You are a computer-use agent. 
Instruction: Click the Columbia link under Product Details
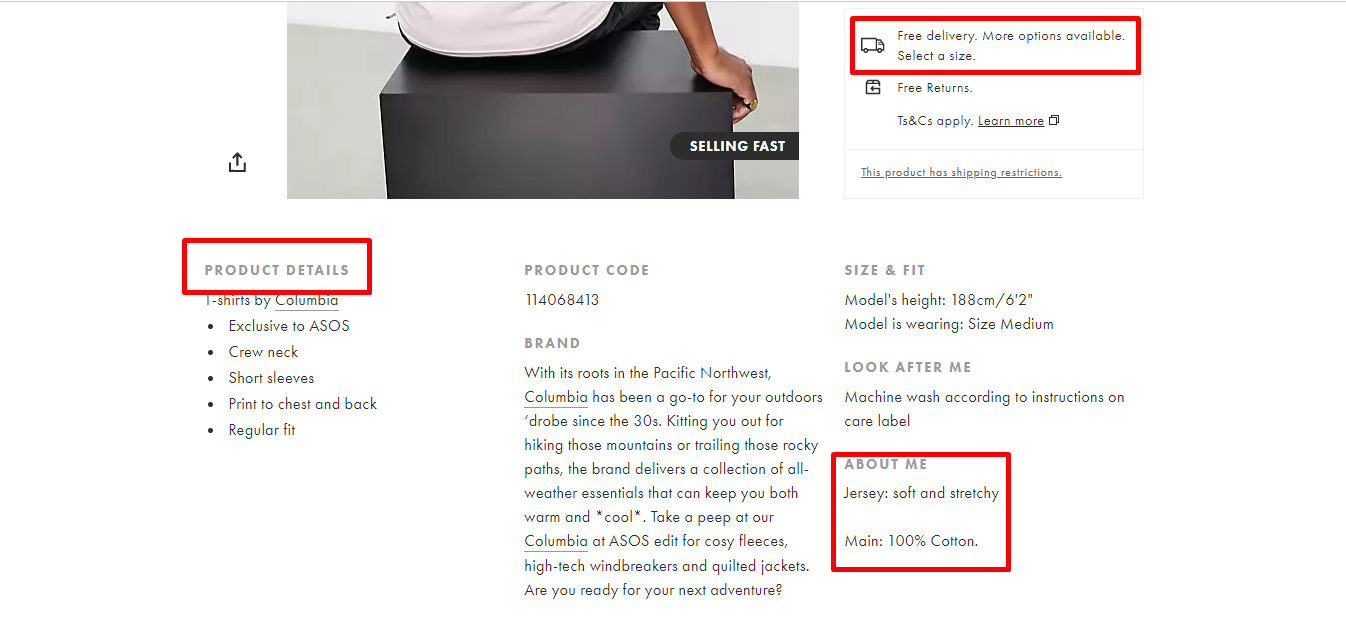pyautogui.click(x=307, y=300)
